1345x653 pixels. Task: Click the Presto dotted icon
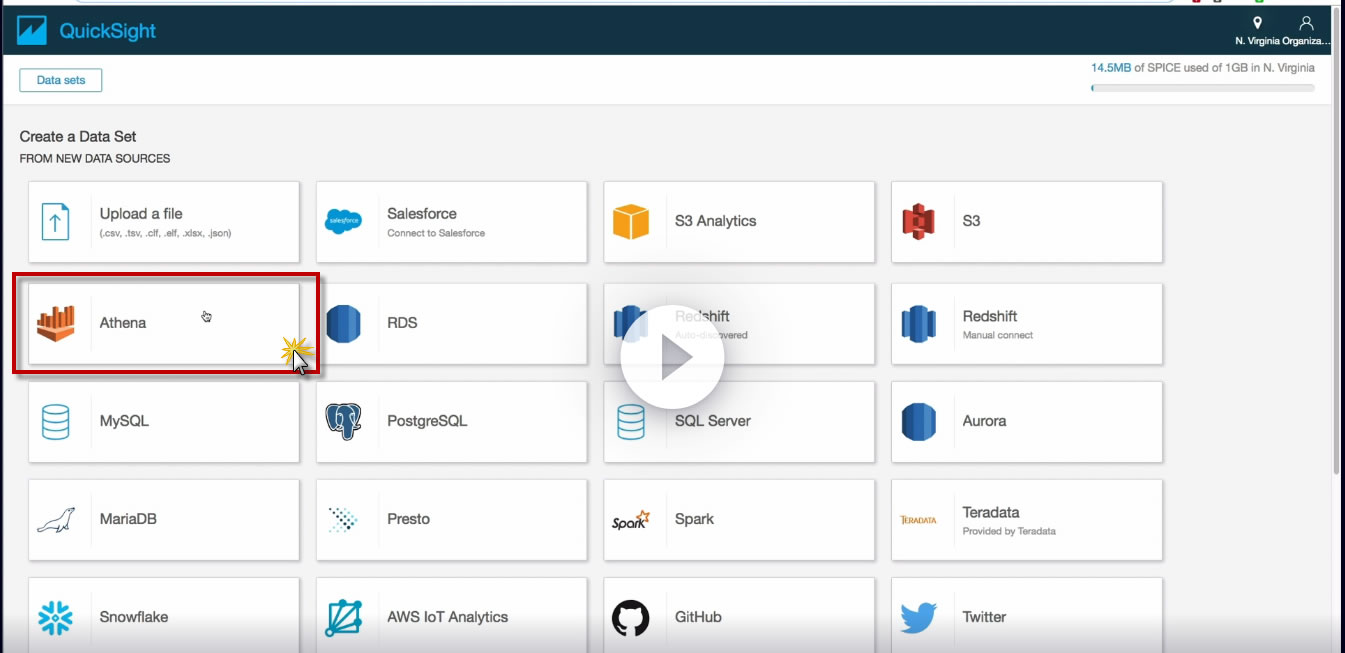pos(343,519)
